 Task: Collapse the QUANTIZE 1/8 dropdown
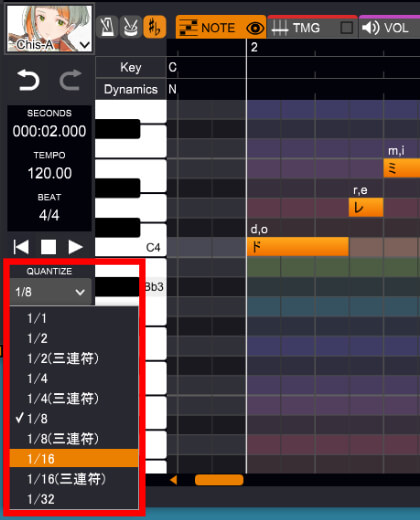click(50, 292)
